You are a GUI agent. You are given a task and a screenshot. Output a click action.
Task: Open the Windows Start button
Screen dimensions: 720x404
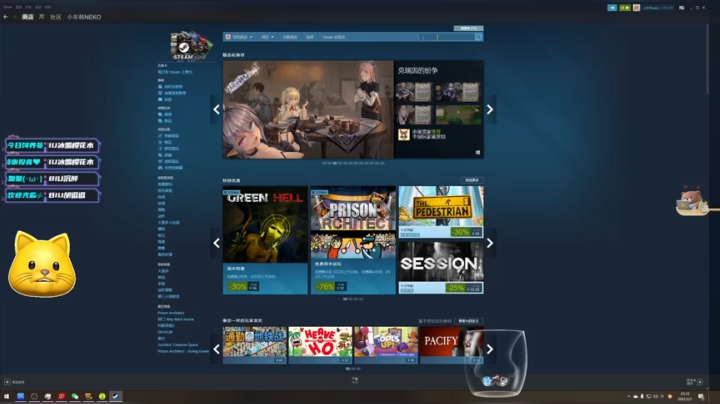tap(6, 396)
